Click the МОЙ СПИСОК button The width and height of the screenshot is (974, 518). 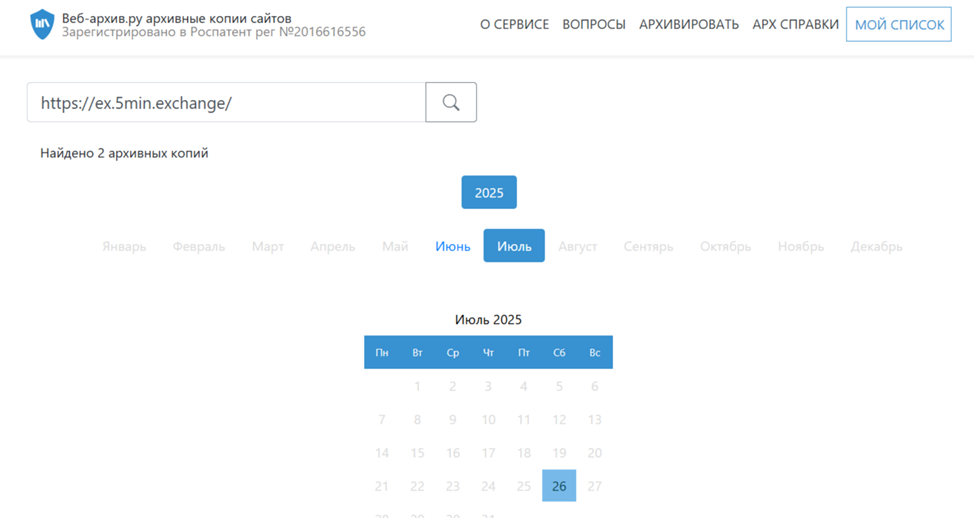(x=899, y=24)
